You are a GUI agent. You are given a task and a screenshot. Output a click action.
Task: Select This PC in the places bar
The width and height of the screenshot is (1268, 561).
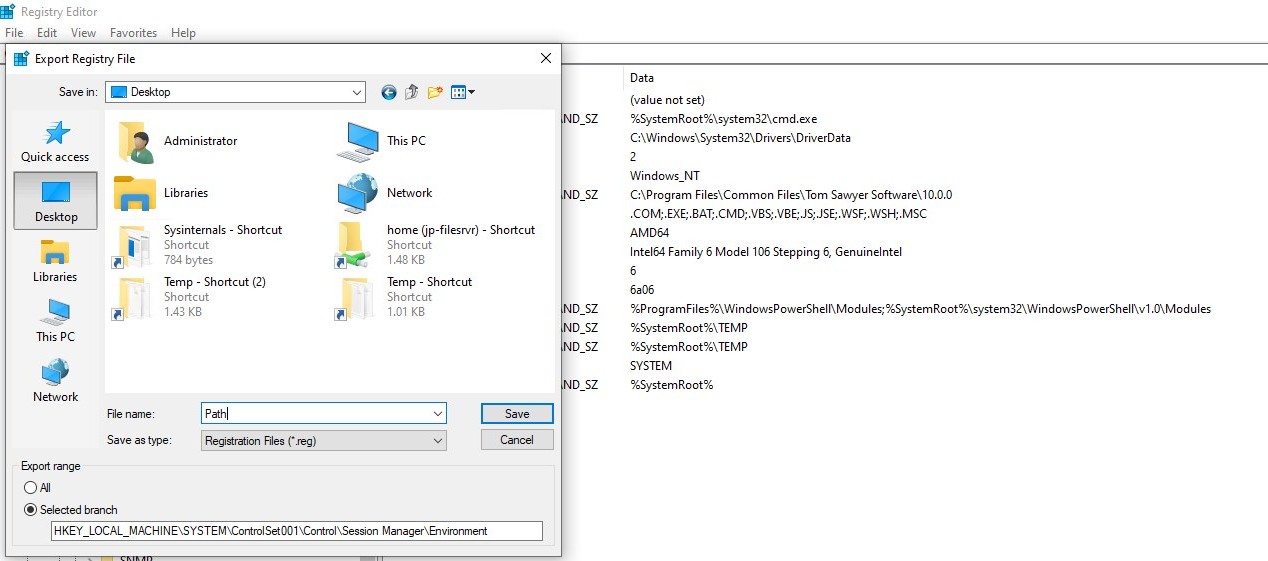pyautogui.click(x=55, y=321)
